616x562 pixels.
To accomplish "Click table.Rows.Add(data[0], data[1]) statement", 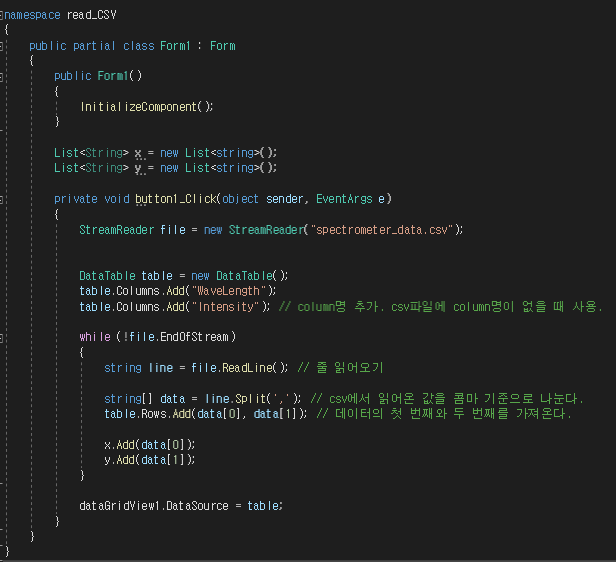I will click(x=205, y=414).
